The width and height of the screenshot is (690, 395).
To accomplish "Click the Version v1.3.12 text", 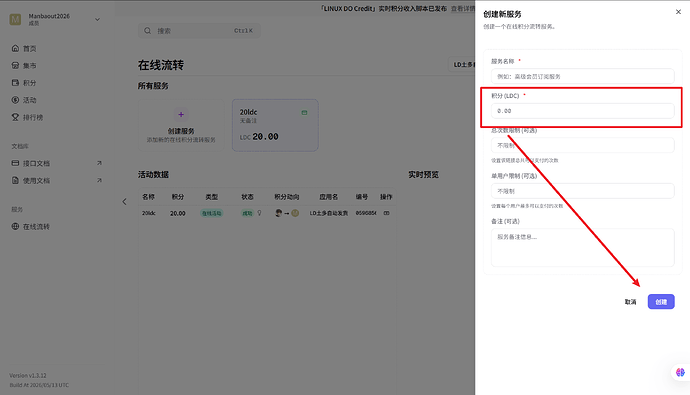I will (28, 375).
